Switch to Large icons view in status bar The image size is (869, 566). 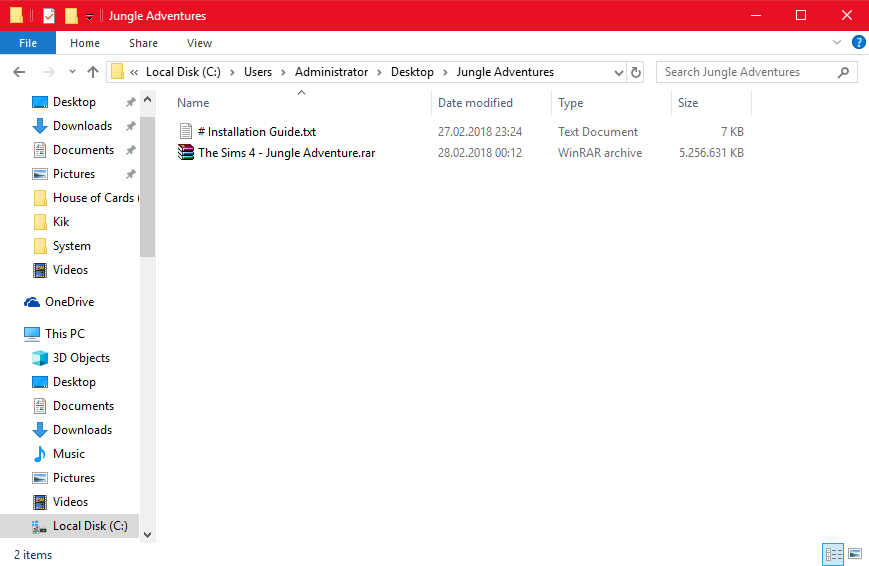(x=855, y=554)
